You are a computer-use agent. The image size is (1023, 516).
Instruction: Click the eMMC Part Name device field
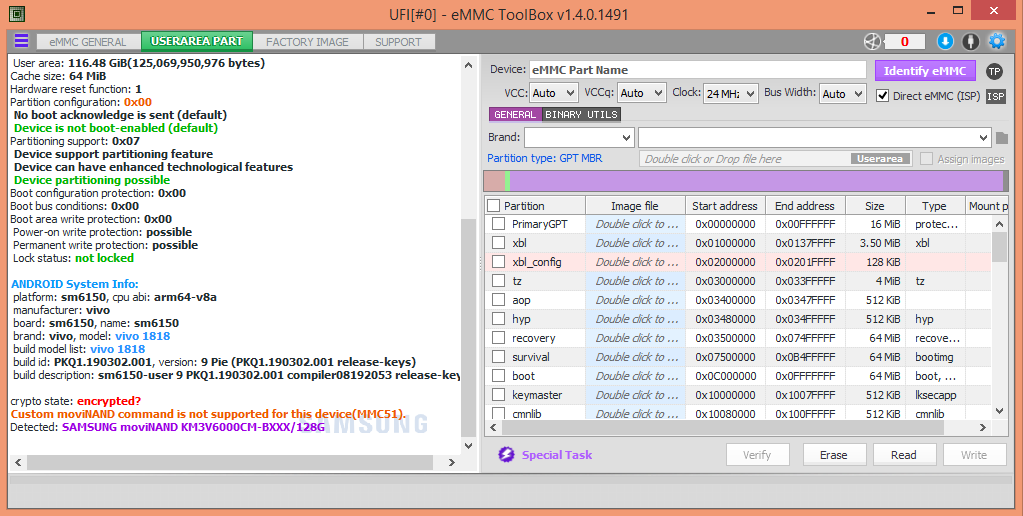coord(697,70)
